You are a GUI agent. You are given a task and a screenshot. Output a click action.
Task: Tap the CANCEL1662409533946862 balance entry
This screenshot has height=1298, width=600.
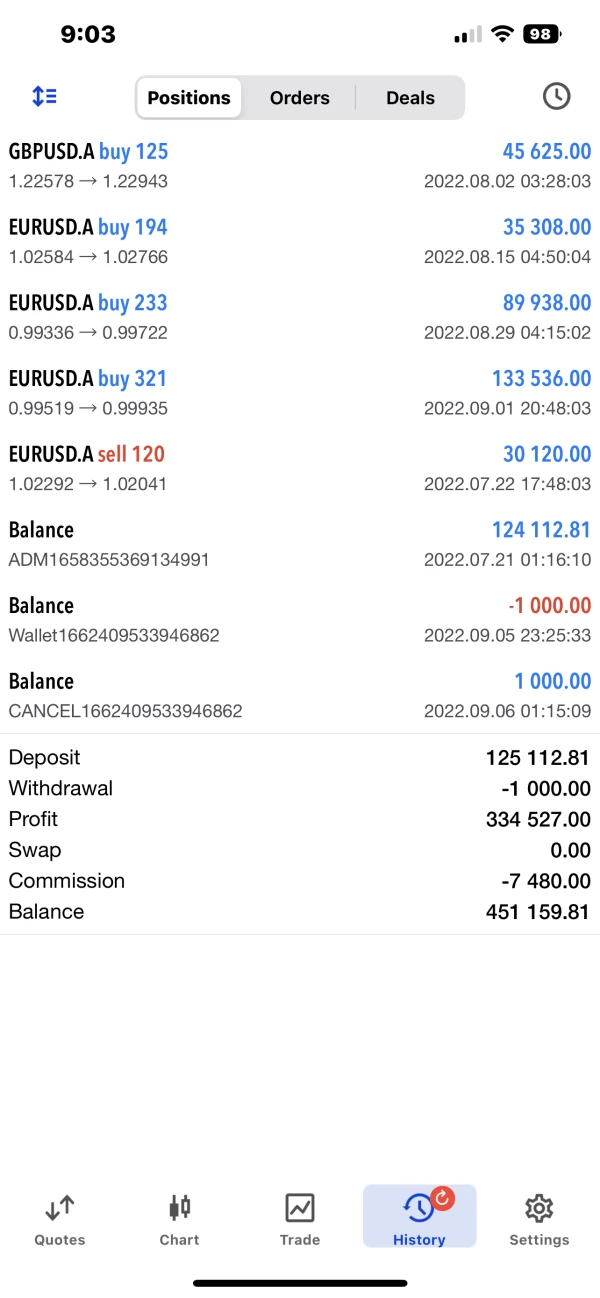click(300, 695)
